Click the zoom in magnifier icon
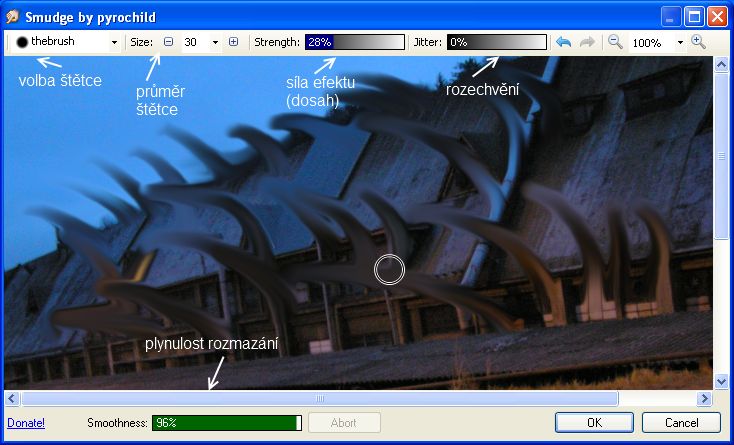The image size is (734, 445). (x=698, y=43)
